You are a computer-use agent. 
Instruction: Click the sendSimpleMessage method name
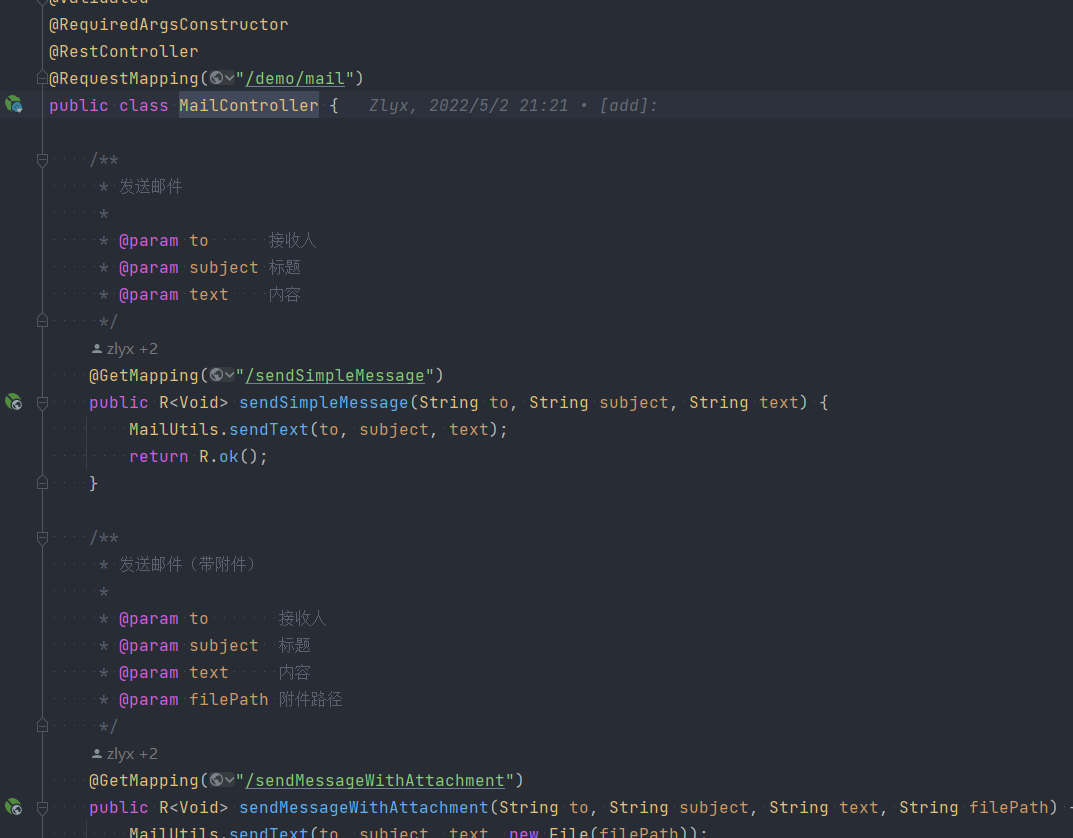(324, 402)
